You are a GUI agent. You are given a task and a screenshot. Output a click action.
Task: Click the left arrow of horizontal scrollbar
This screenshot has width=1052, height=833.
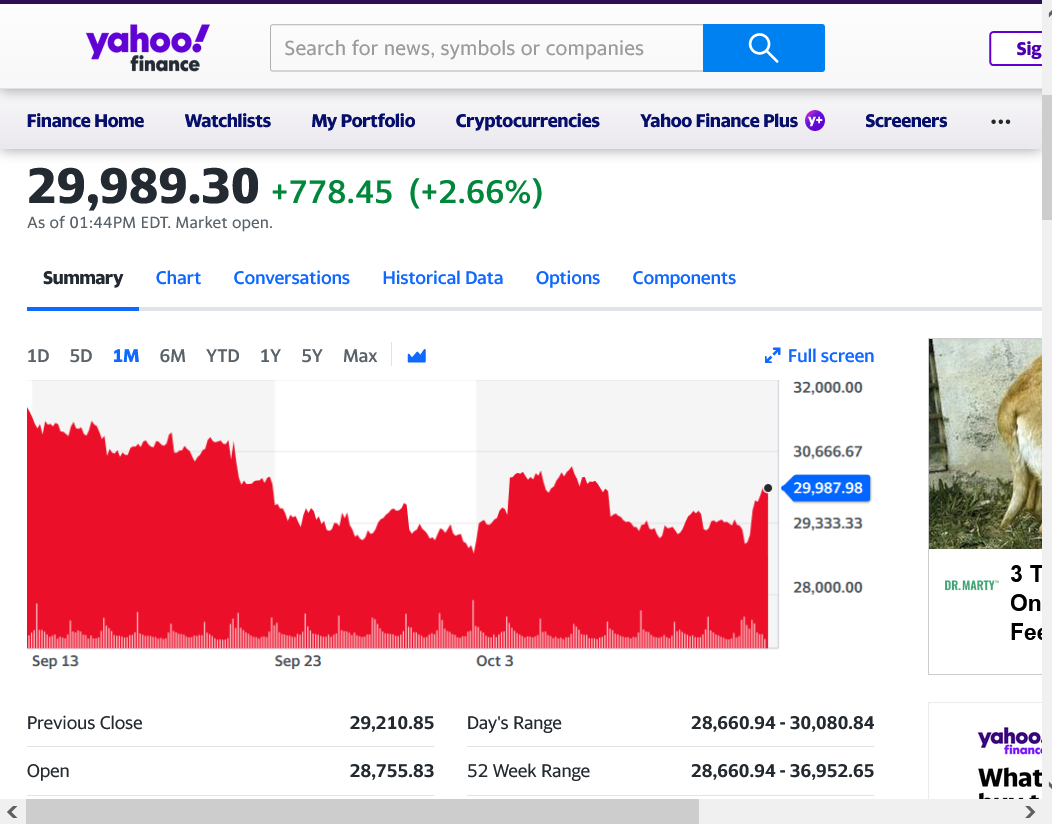(x=12, y=812)
